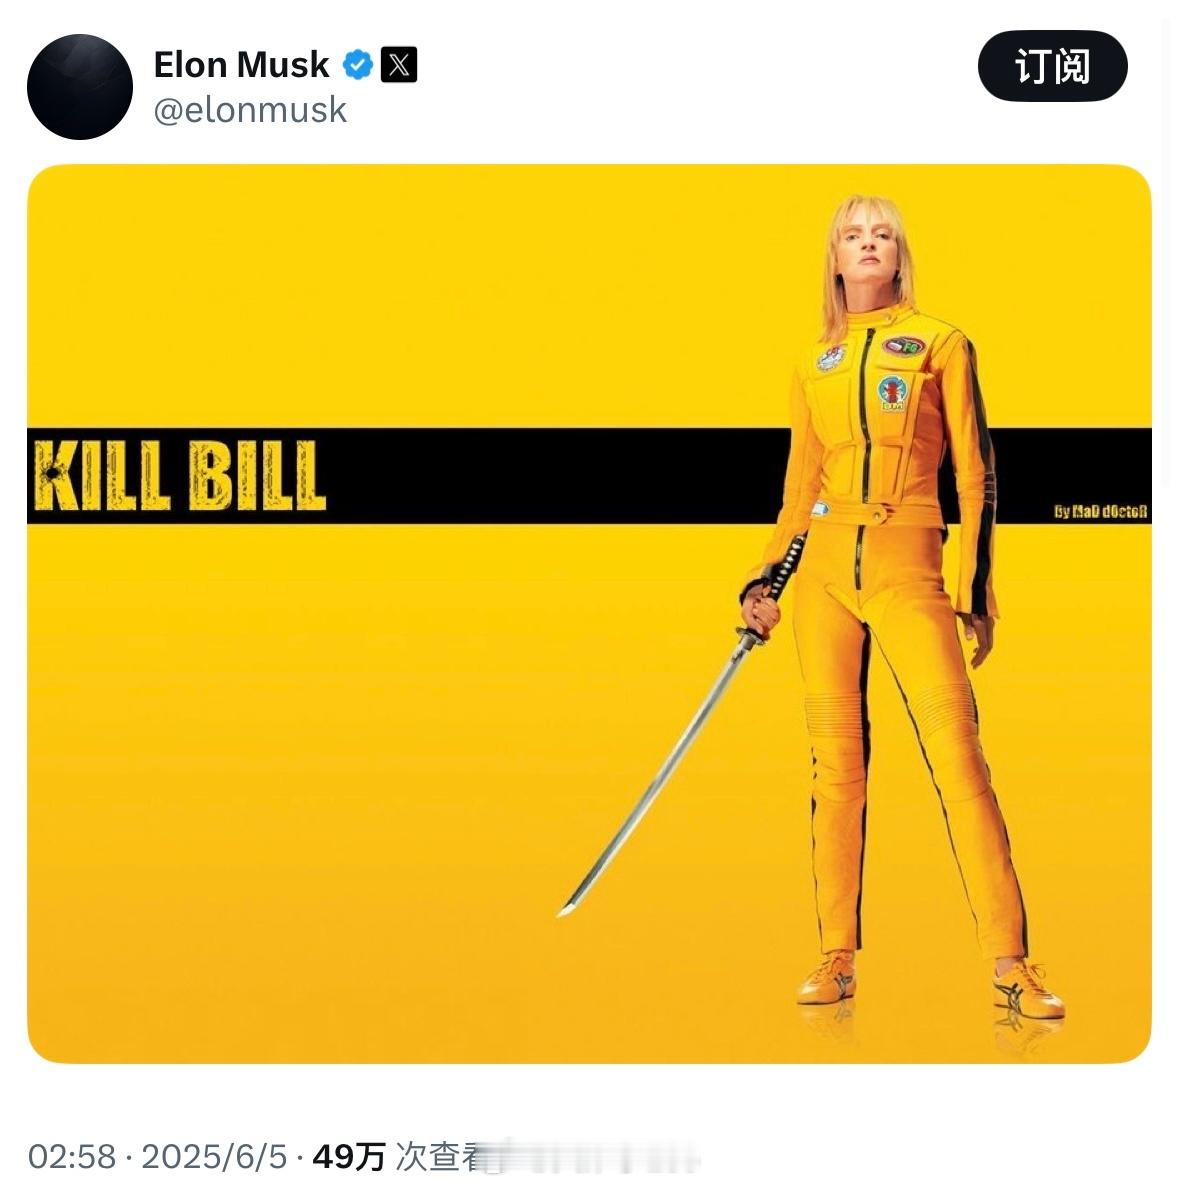This screenshot has width=1179, height=1186.
Task: Click the red oval patch on jacket
Action: tap(903, 346)
